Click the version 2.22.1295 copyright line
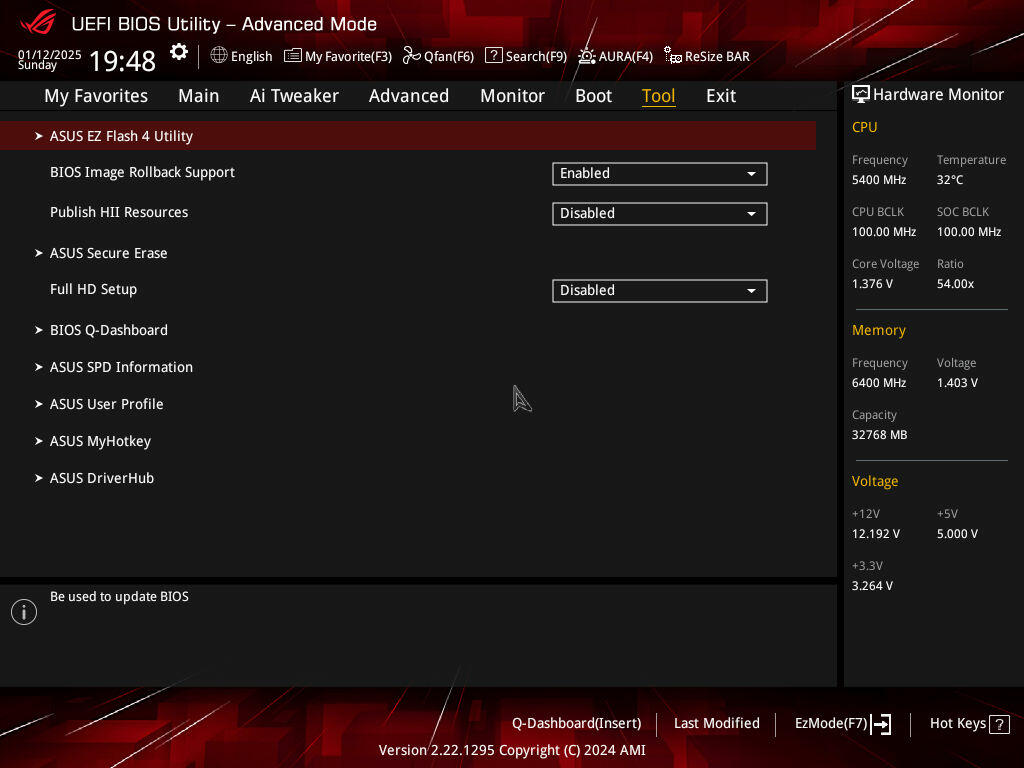This screenshot has height=768, width=1024. point(512,750)
